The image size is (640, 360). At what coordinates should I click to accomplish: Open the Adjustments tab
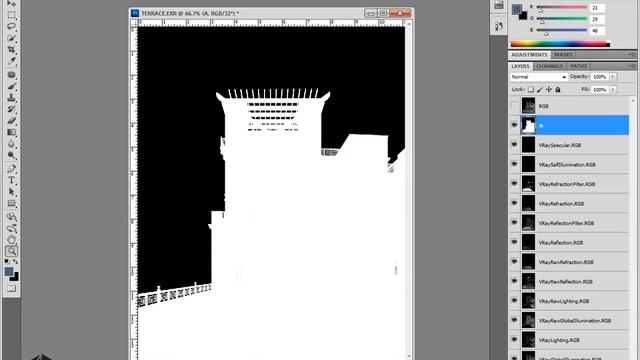pyautogui.click(x=529, y=55)
